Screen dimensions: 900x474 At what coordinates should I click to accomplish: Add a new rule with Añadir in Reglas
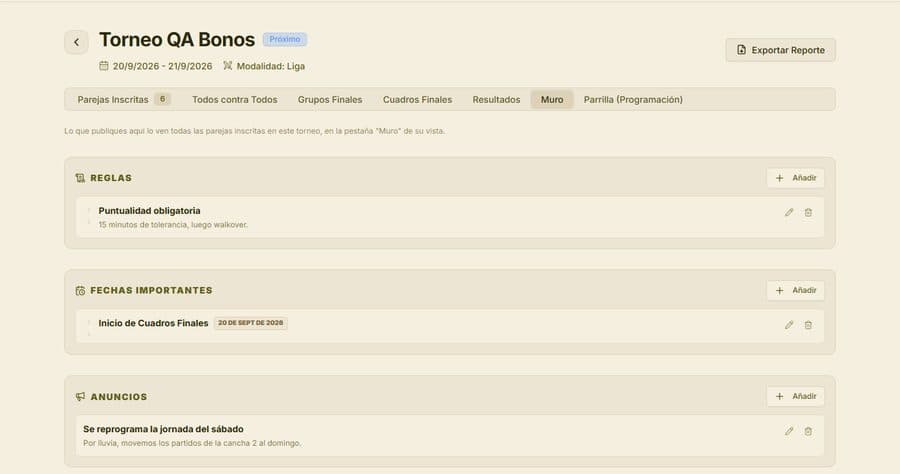[x=796, y=178]
